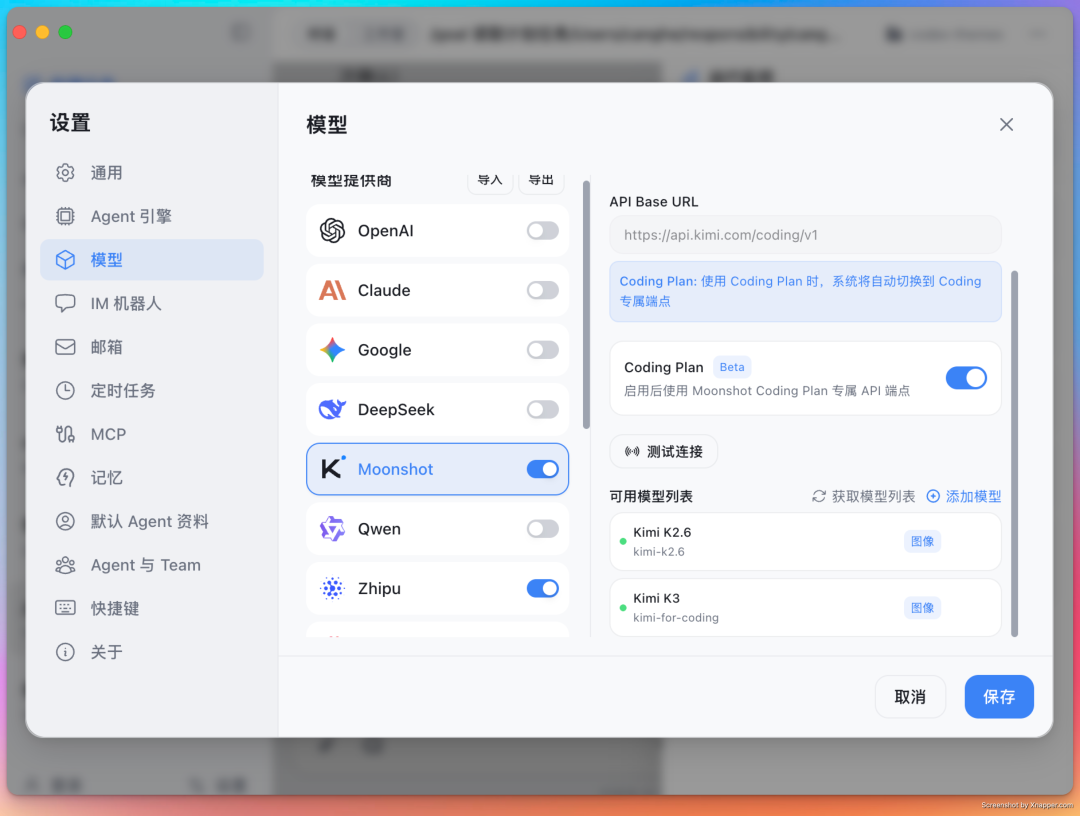Click the API Base URL field

click(805, 235)
